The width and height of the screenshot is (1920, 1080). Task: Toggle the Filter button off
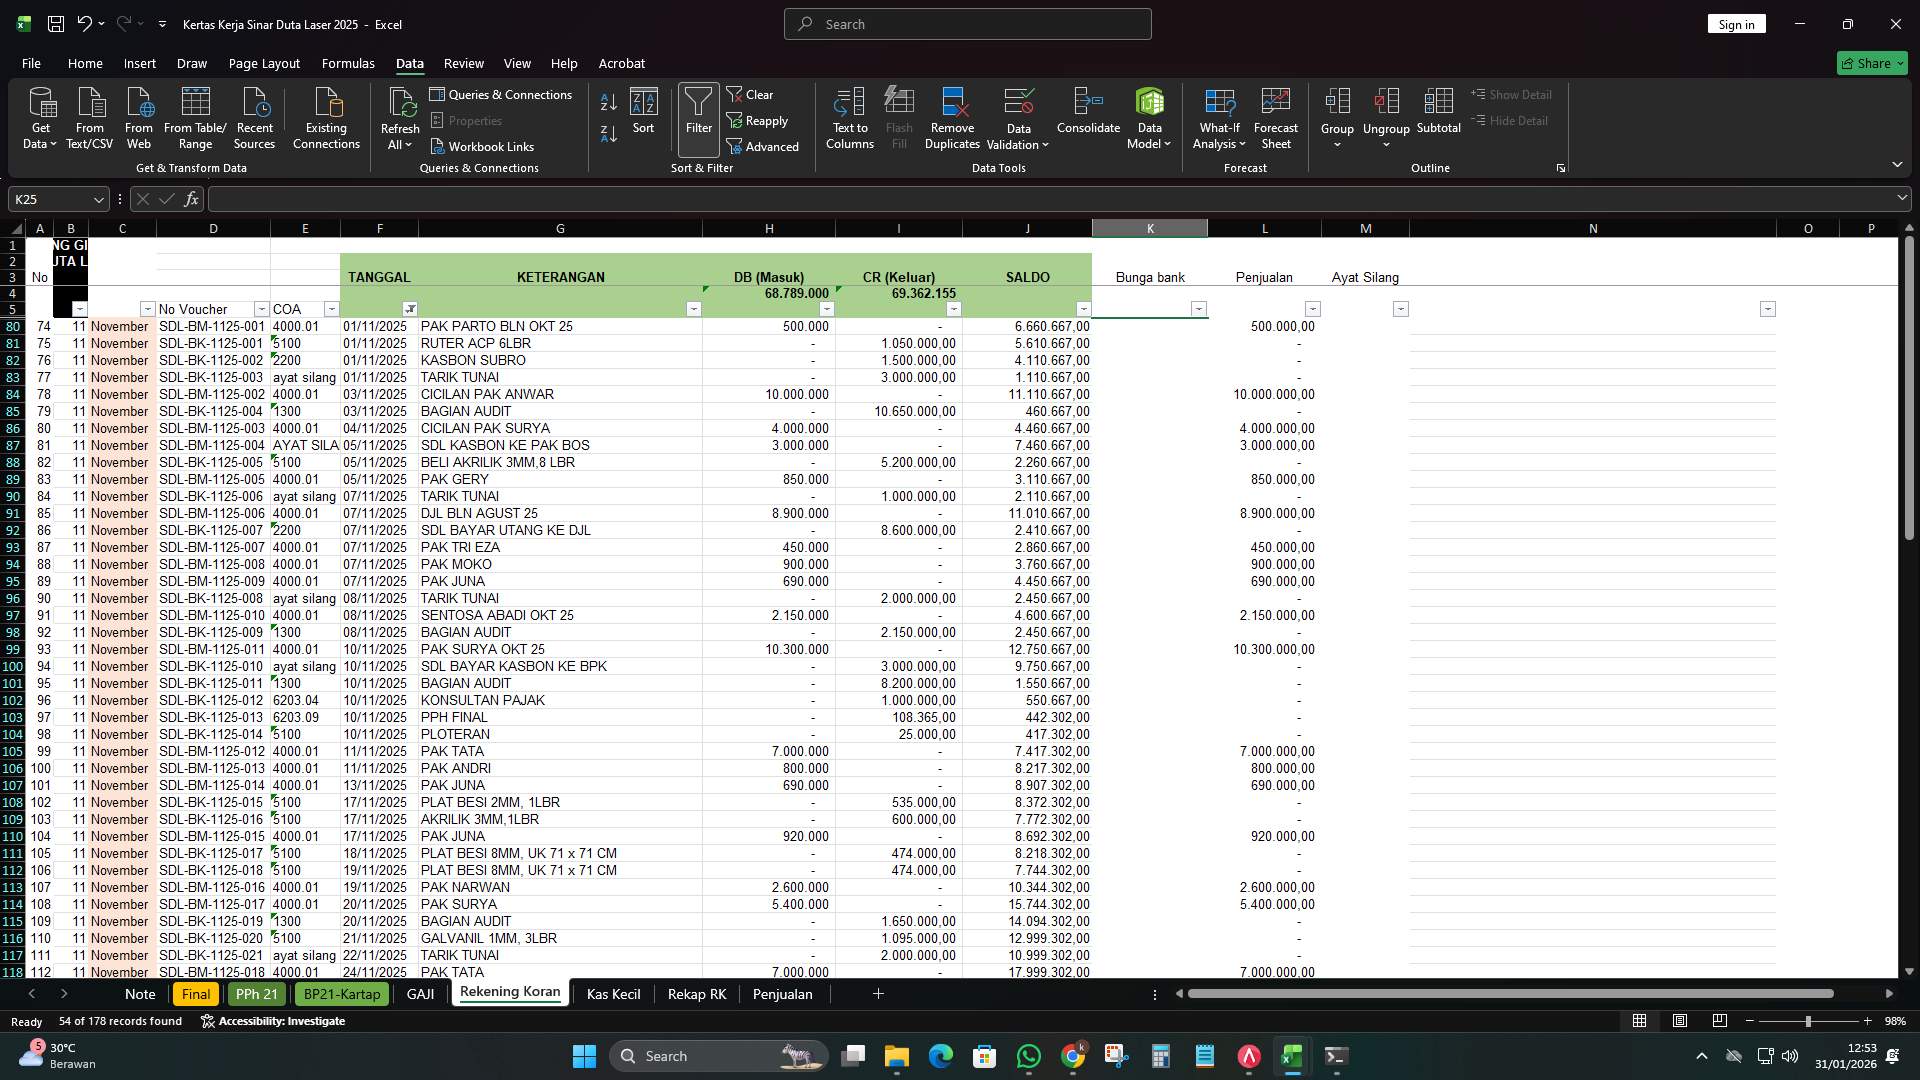697,115
